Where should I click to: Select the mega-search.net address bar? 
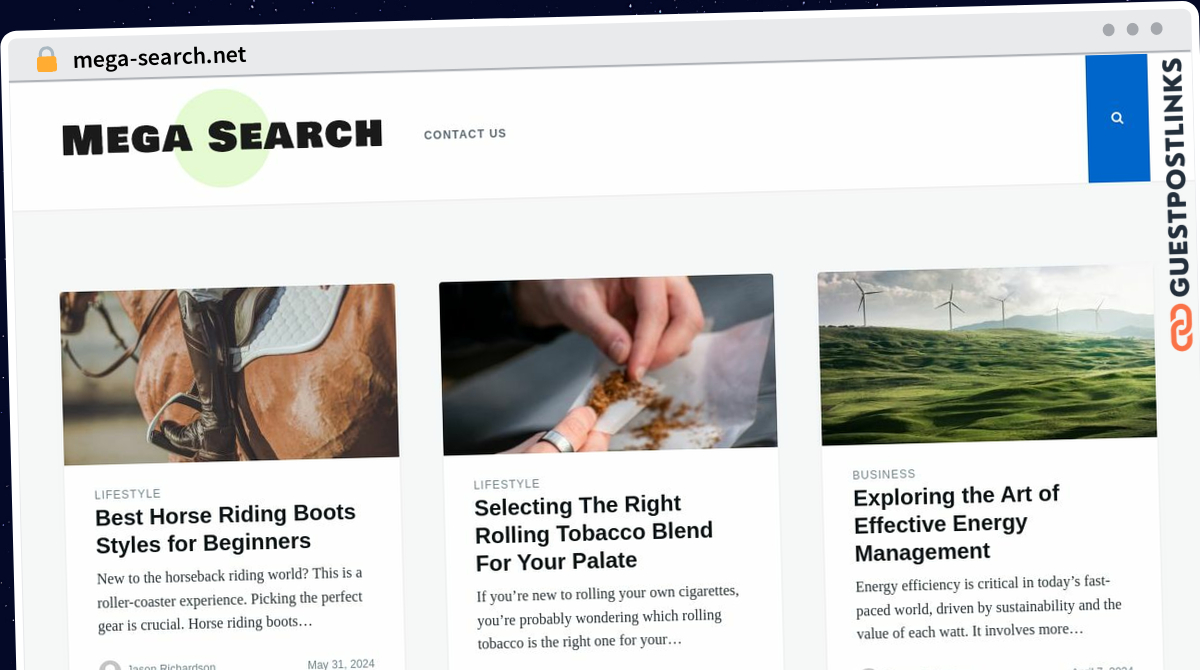[x=160, y=57]
